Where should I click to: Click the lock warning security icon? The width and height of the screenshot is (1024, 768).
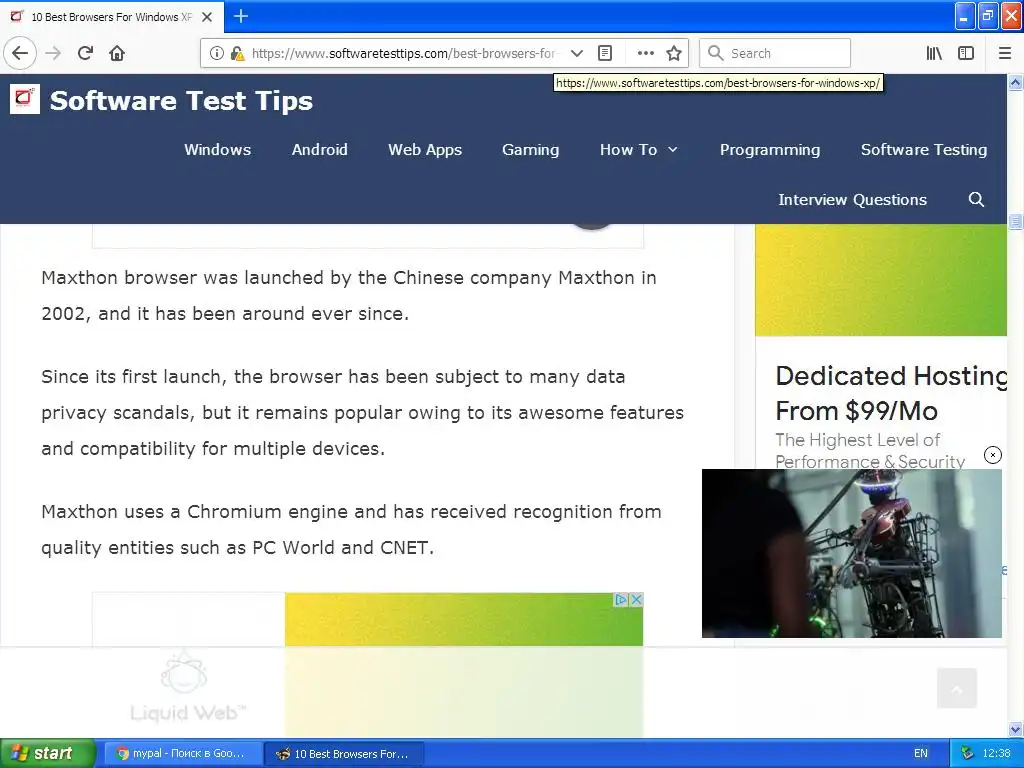236,54
